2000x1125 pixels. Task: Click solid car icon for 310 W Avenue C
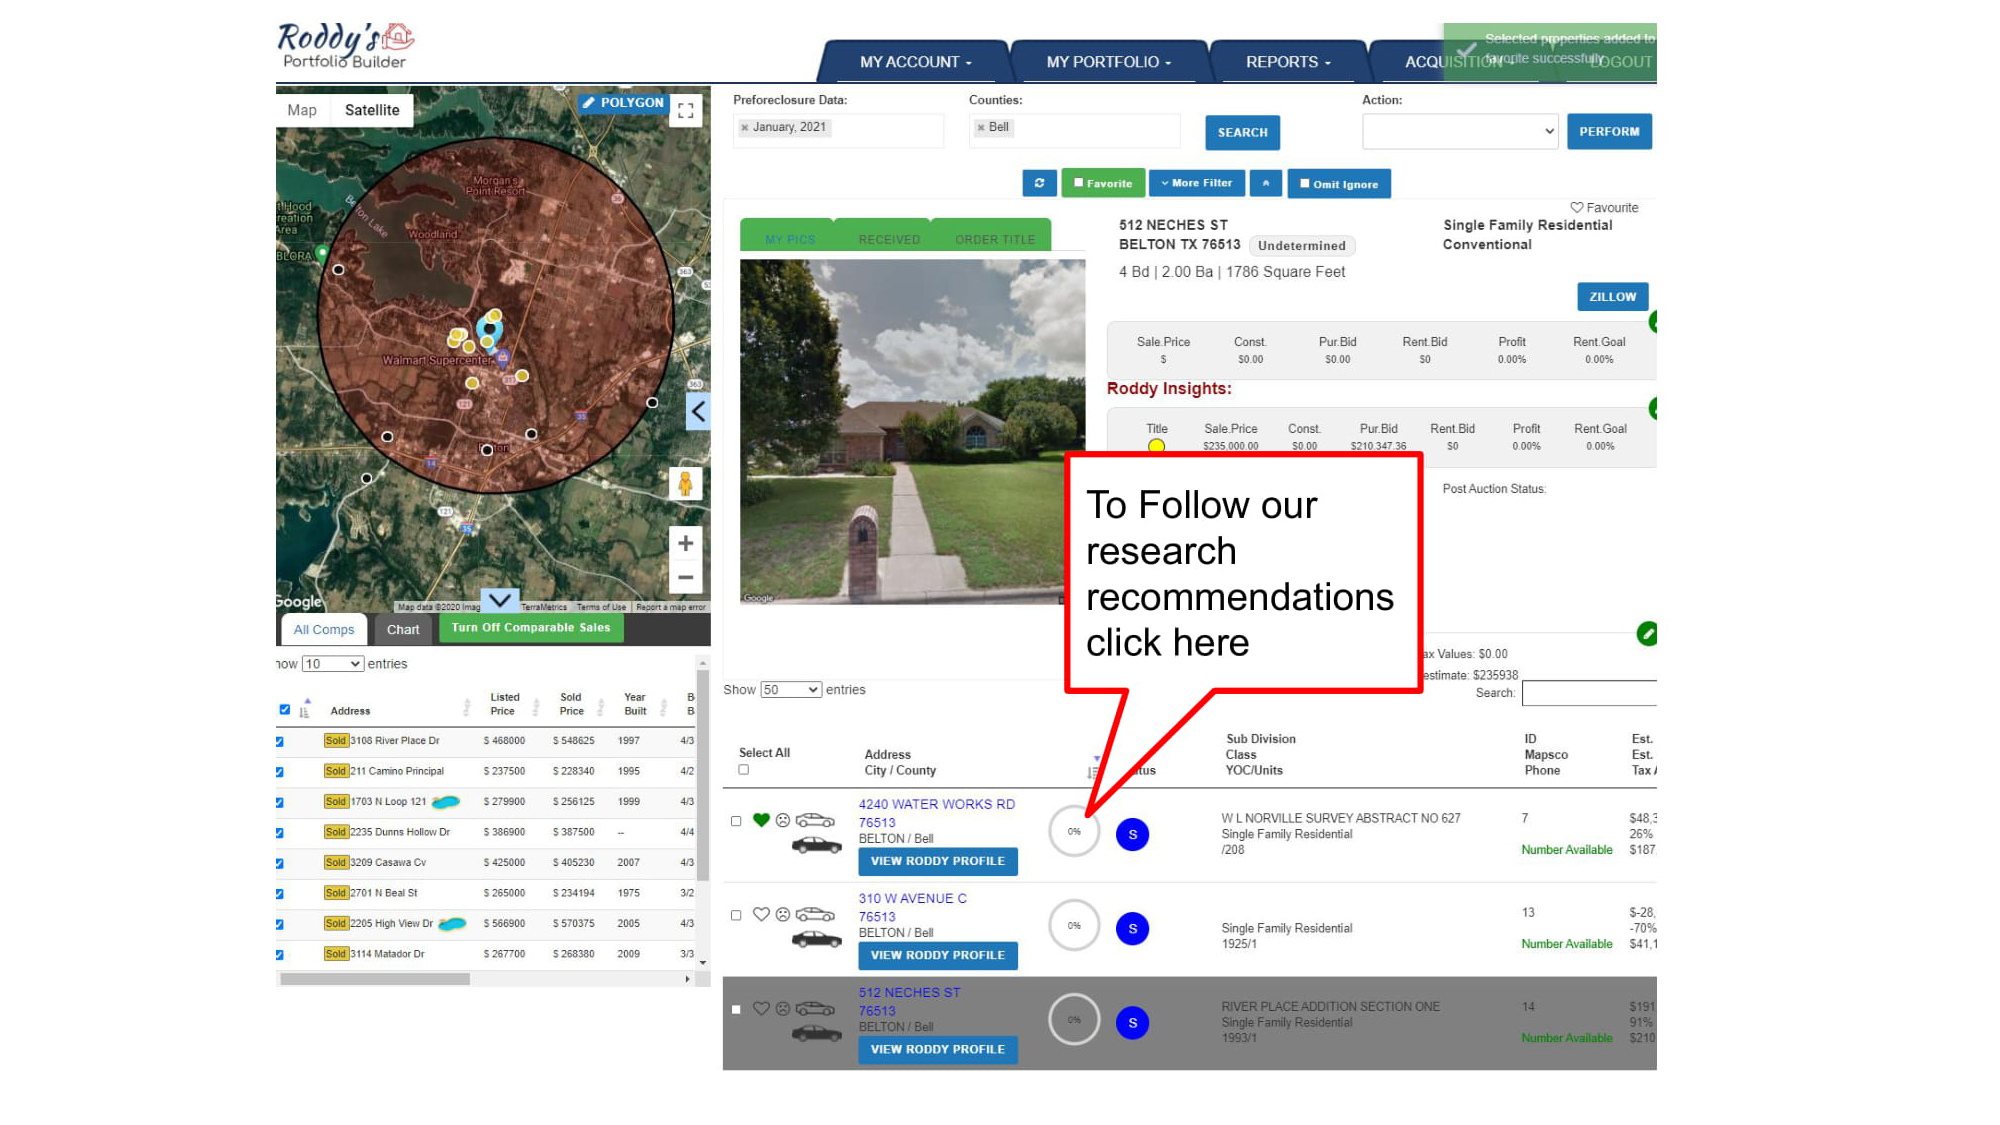point(817,939)
